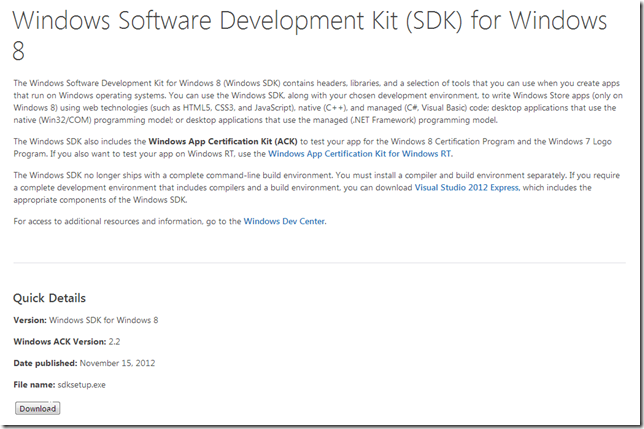The image size is (644, 429).
Task: Click the Download button
Action: pyautogui.click(x=38, y=408)
